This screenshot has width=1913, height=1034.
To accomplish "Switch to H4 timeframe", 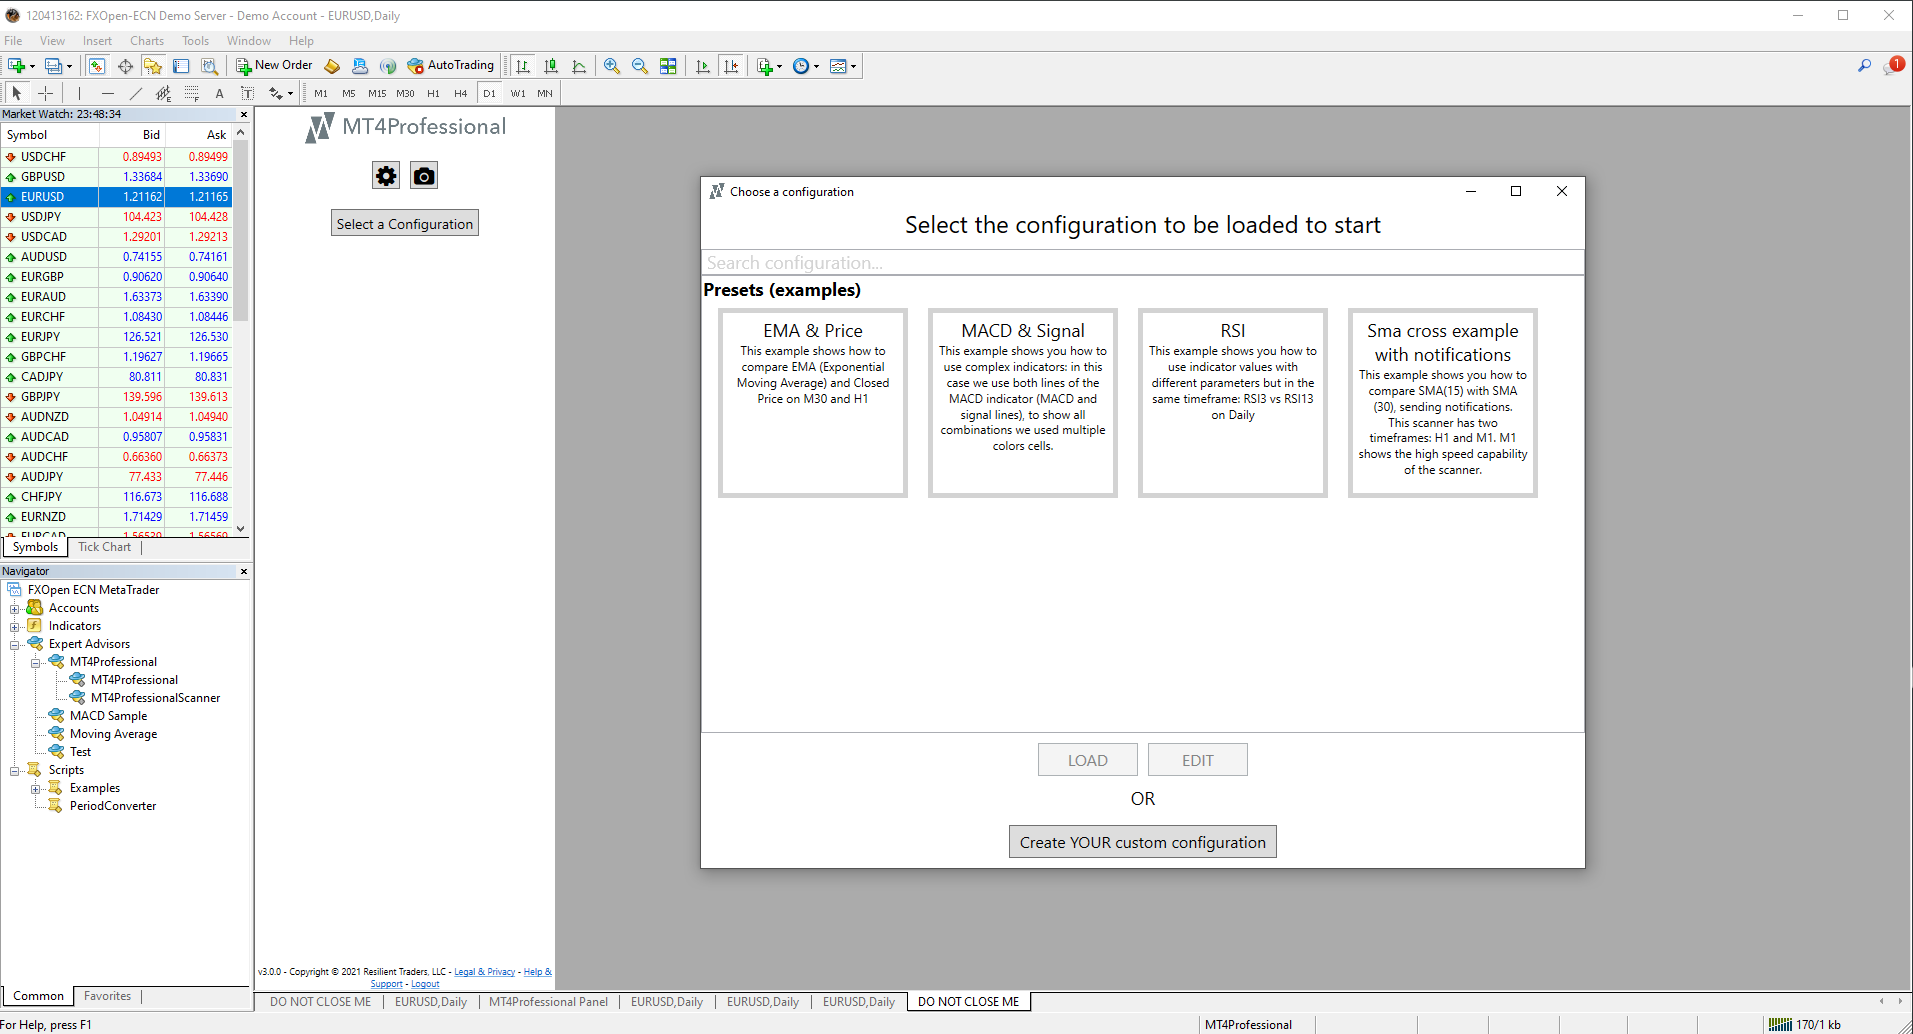I will coord(461,93).
